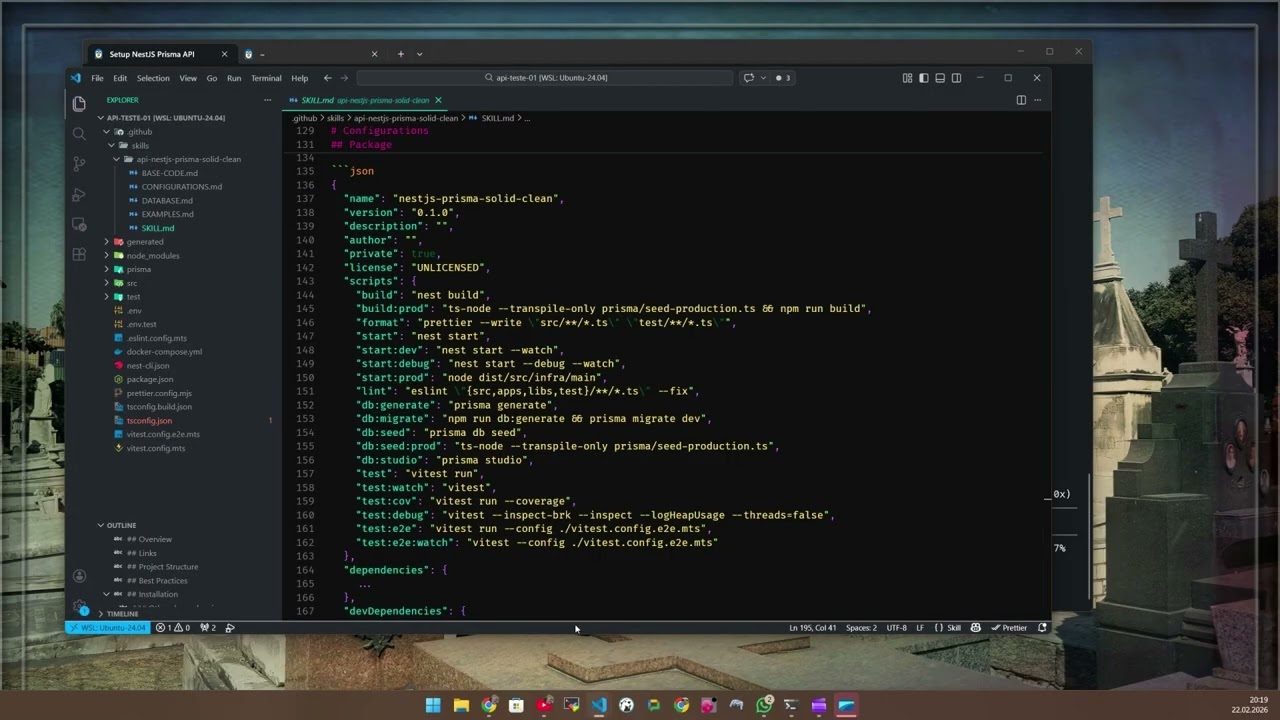Open the File menu

[97, 78]
